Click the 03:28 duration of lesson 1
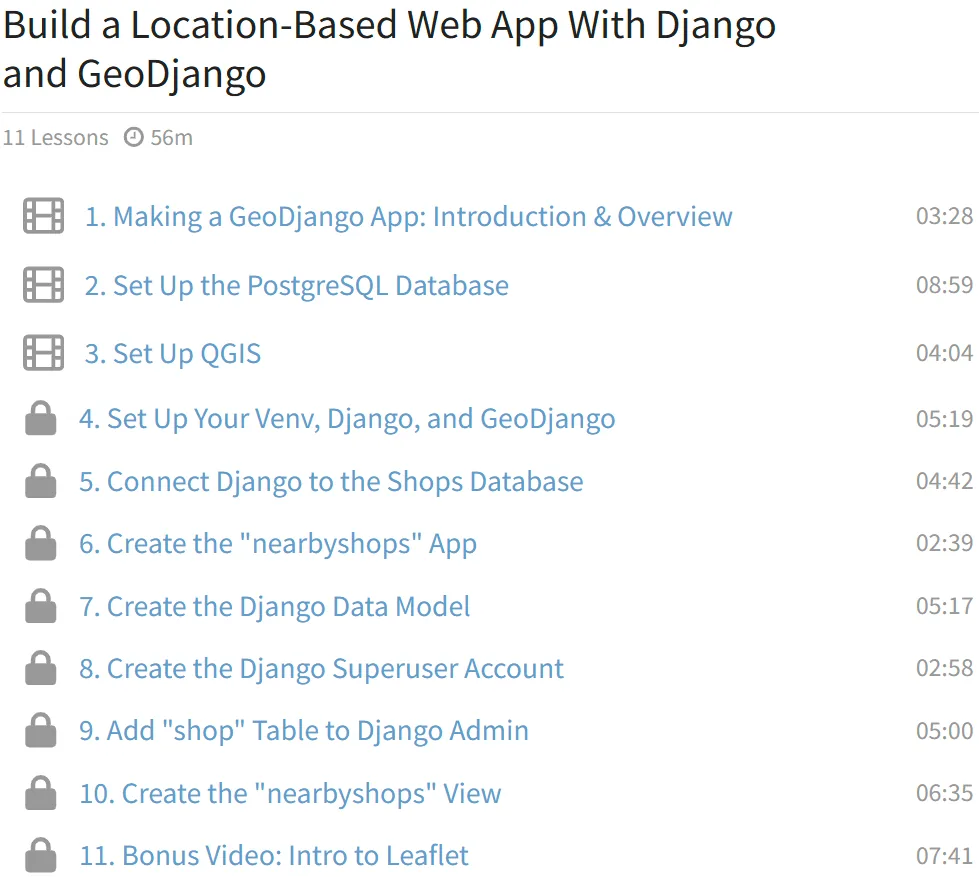This screenshot has height=877, width=979. (x=944, y=216)
